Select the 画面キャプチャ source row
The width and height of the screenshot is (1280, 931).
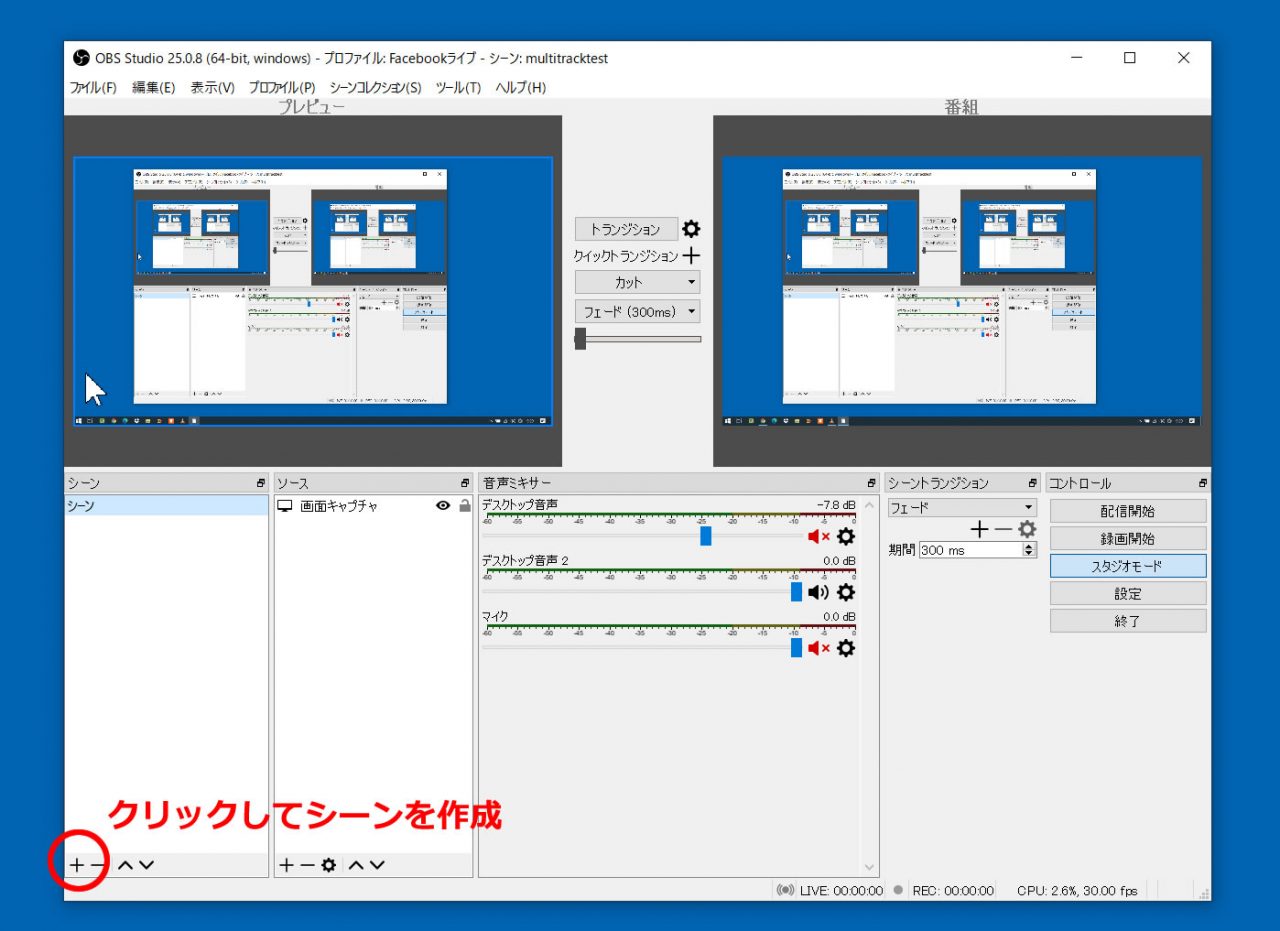point(373,506)
